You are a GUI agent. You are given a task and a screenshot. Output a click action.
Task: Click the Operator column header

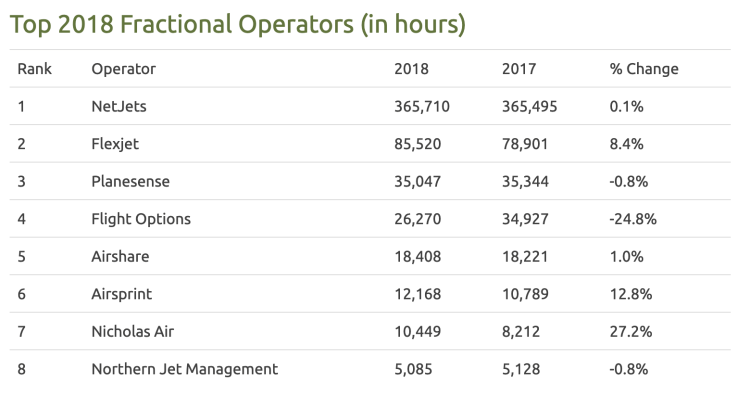(123, 69)
